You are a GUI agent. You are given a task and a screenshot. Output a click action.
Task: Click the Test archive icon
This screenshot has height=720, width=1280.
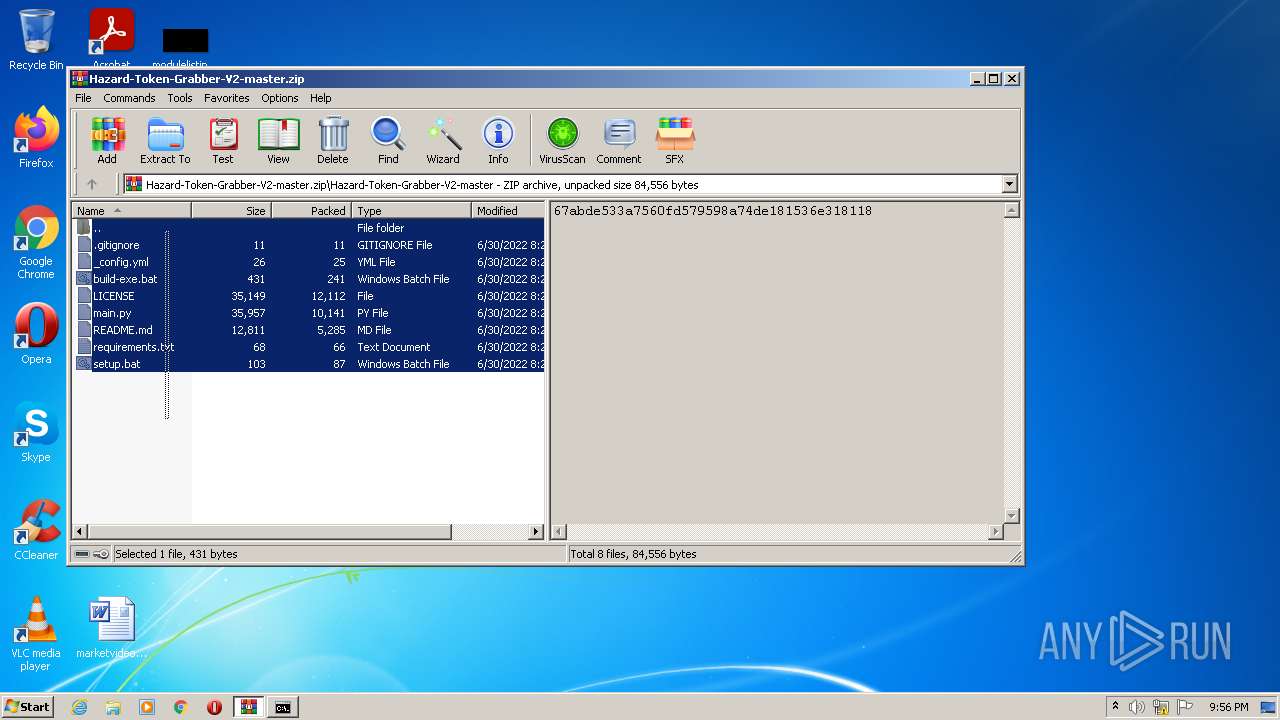(x=223, y=140)
